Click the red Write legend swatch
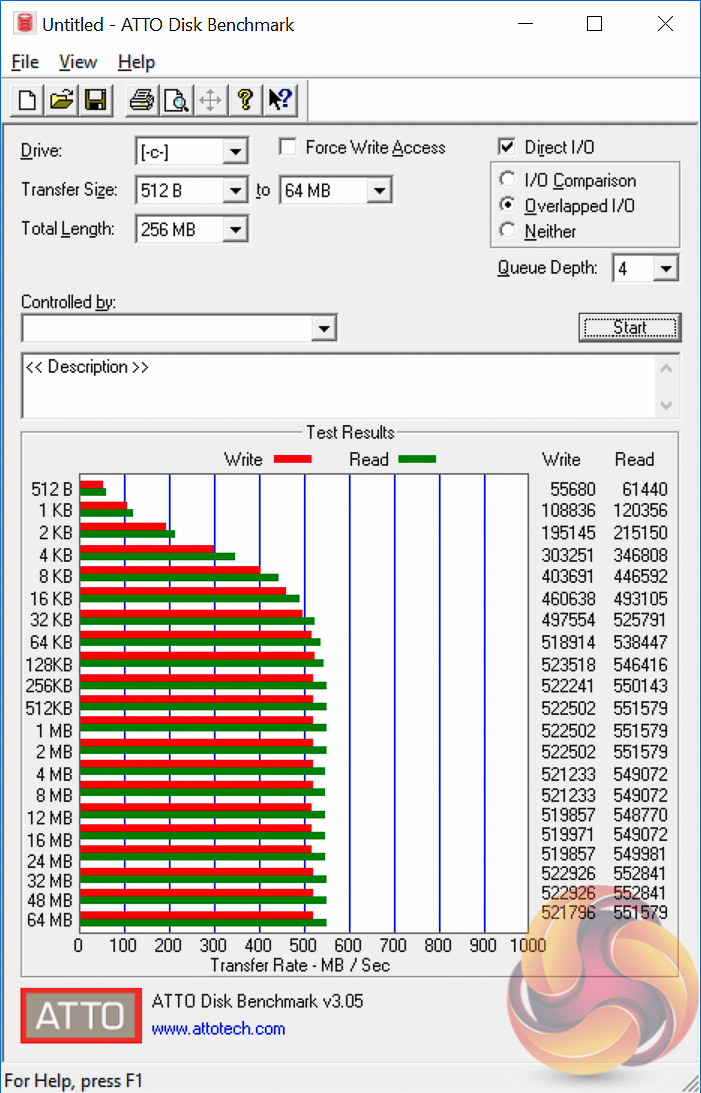This screenshot has width=701, height=1093. point(293,459)
